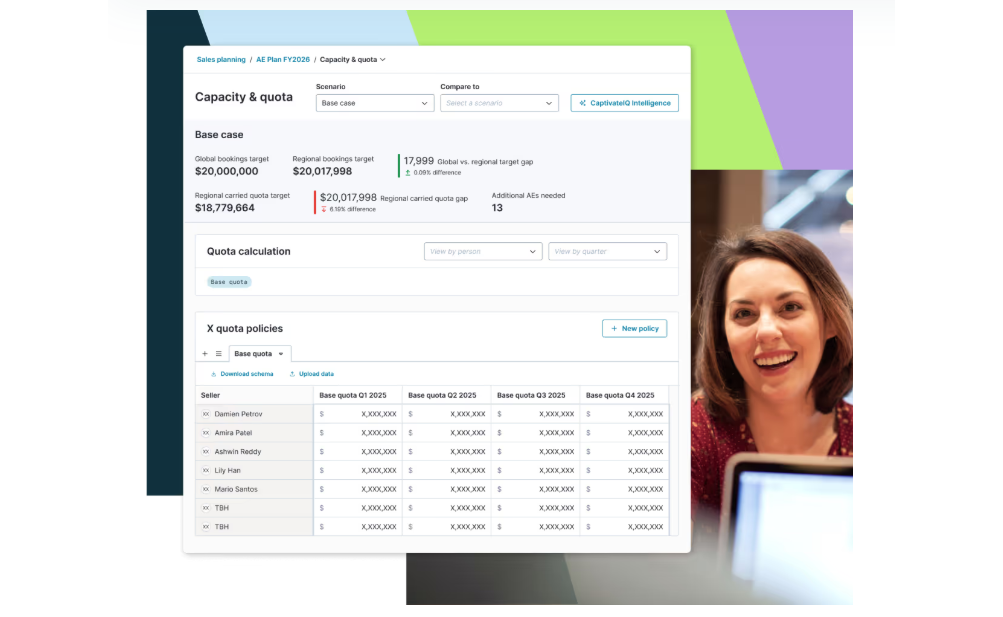Click the avatar icon beside Amira Patel
The image size is (1003, 617).
pos(206,433)
